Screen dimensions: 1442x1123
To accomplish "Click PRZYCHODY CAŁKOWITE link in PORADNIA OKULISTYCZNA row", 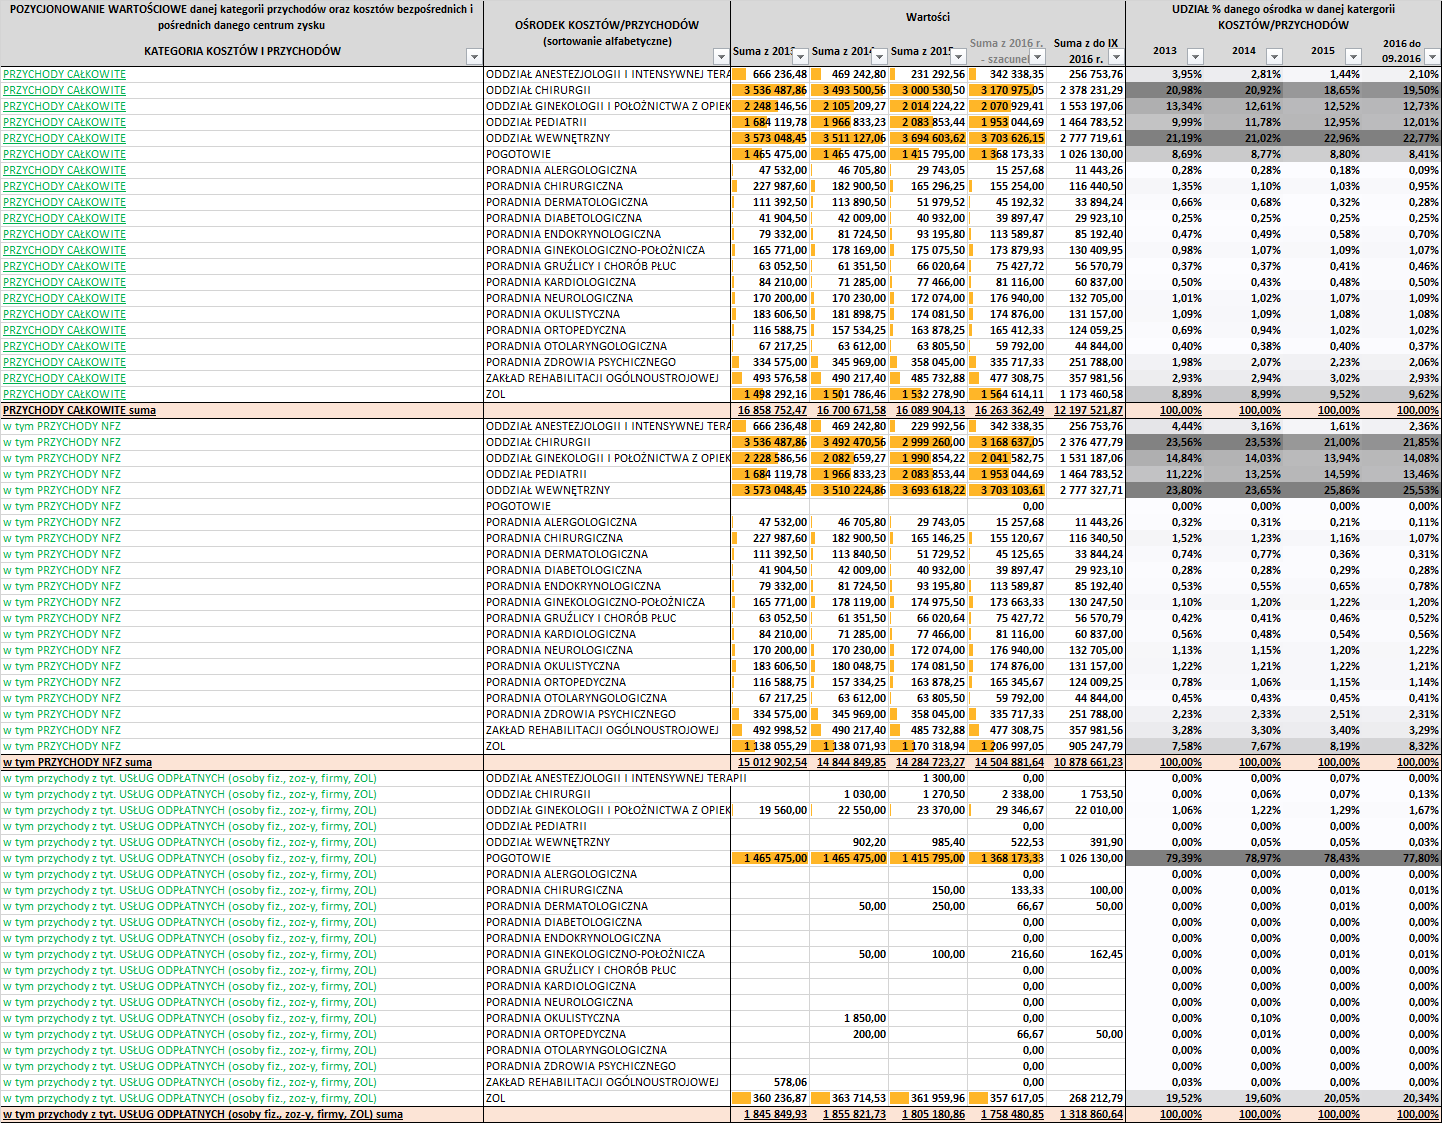I will tap(65, 314).
